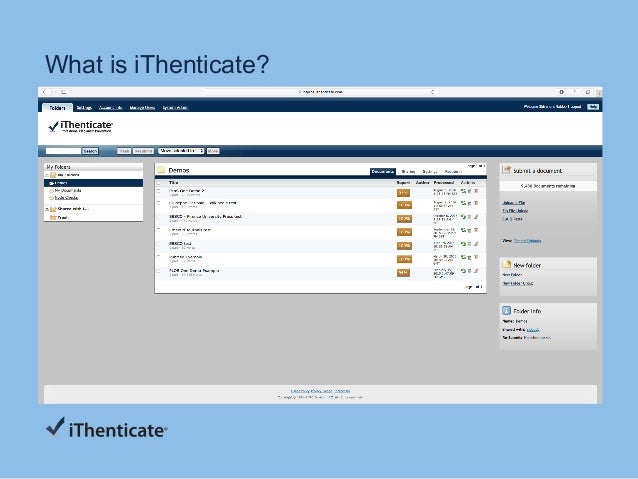Click the delete icon in PLOS One row

[469, 271]
